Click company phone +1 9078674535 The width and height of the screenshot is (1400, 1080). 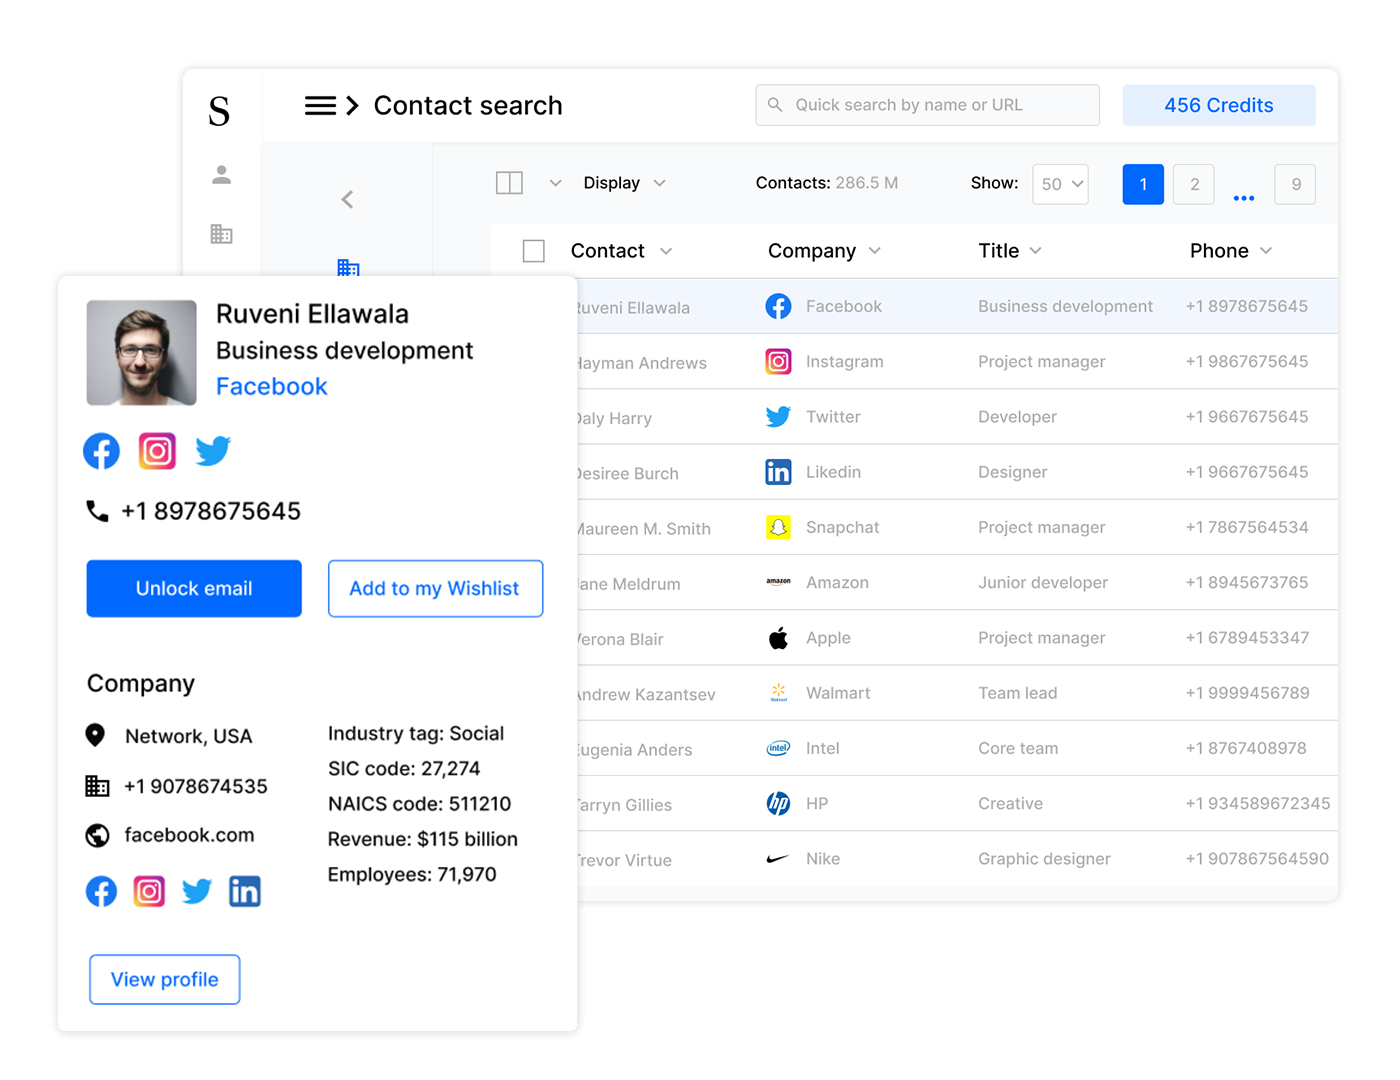click(x=196, y=786)
